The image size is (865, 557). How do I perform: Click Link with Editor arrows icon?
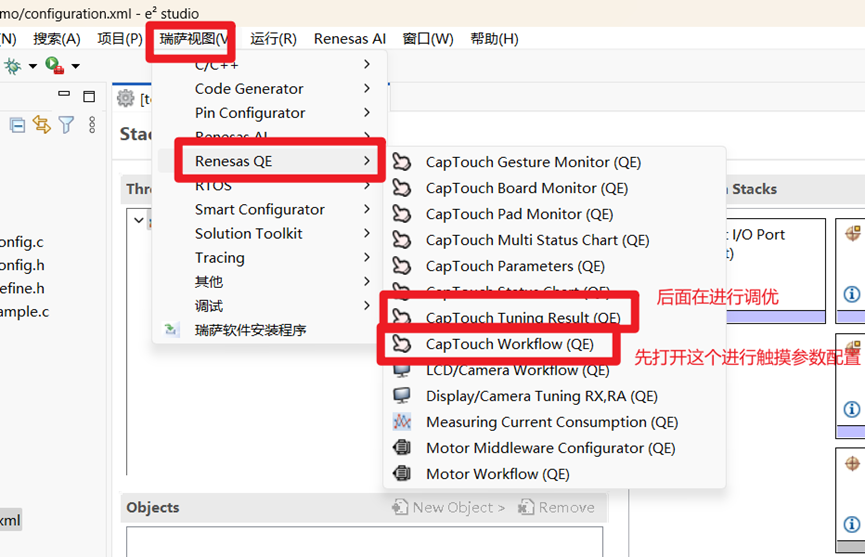[x=41, y=125]
